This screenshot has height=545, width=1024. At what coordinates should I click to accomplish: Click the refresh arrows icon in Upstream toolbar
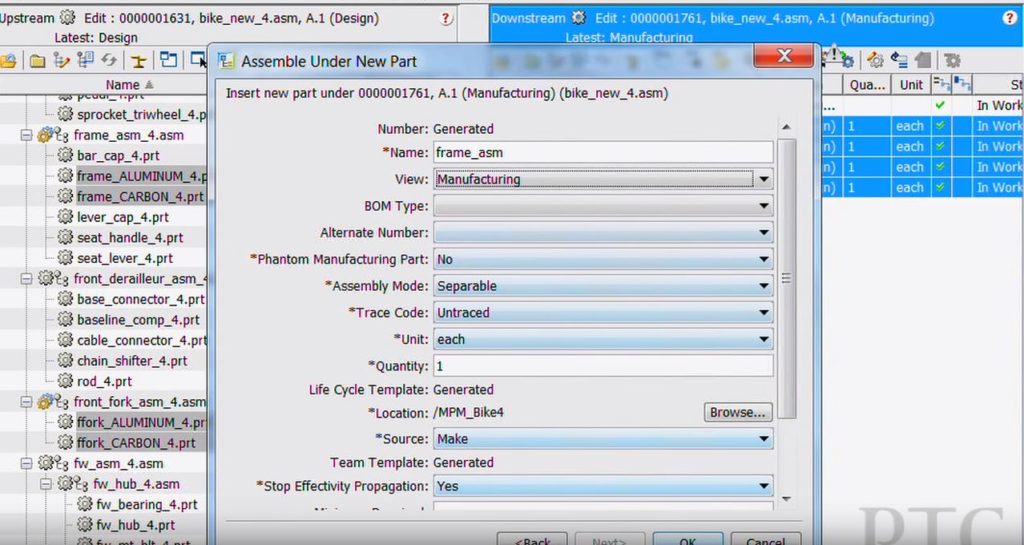pyautogui.click(x=108, y=61)
